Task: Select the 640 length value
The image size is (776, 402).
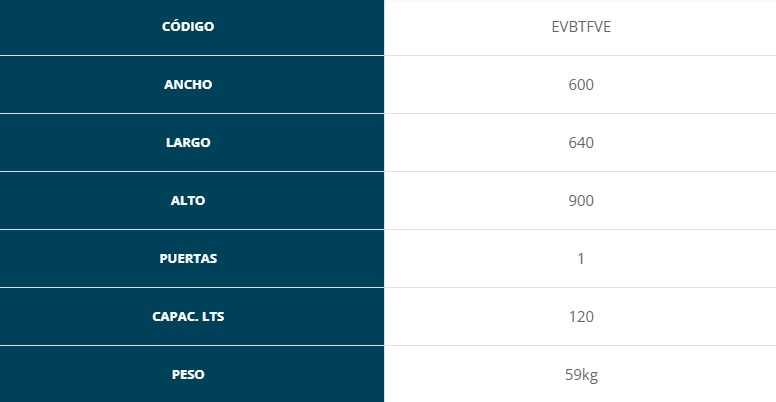Action: point(581,143)
